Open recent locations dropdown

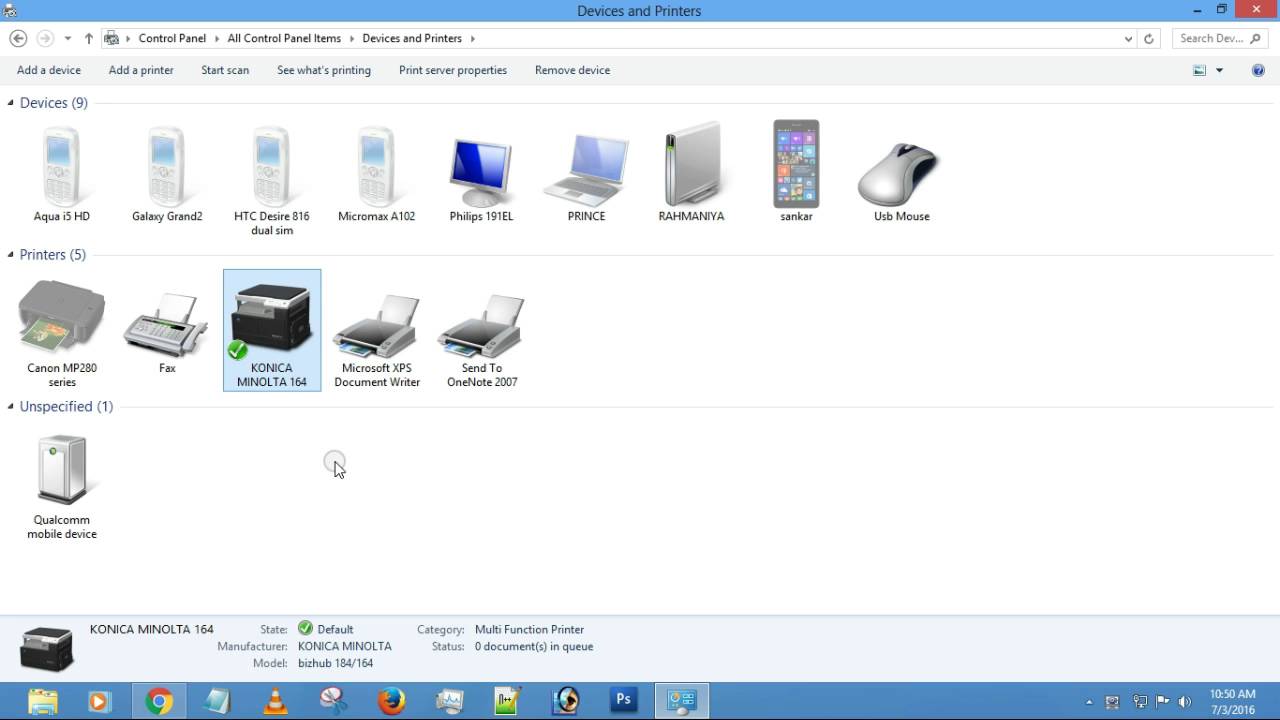tap(67, 38)
